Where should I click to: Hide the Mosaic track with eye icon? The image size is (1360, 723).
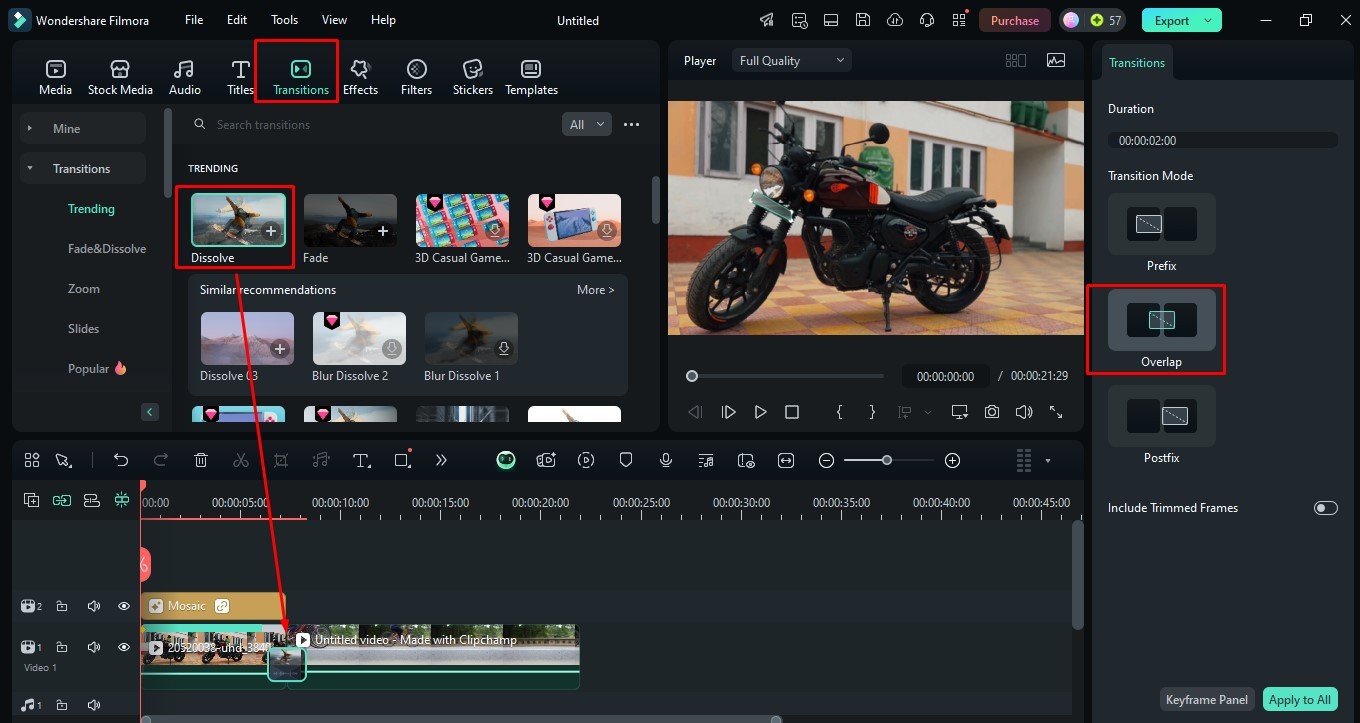click(124, 606)
